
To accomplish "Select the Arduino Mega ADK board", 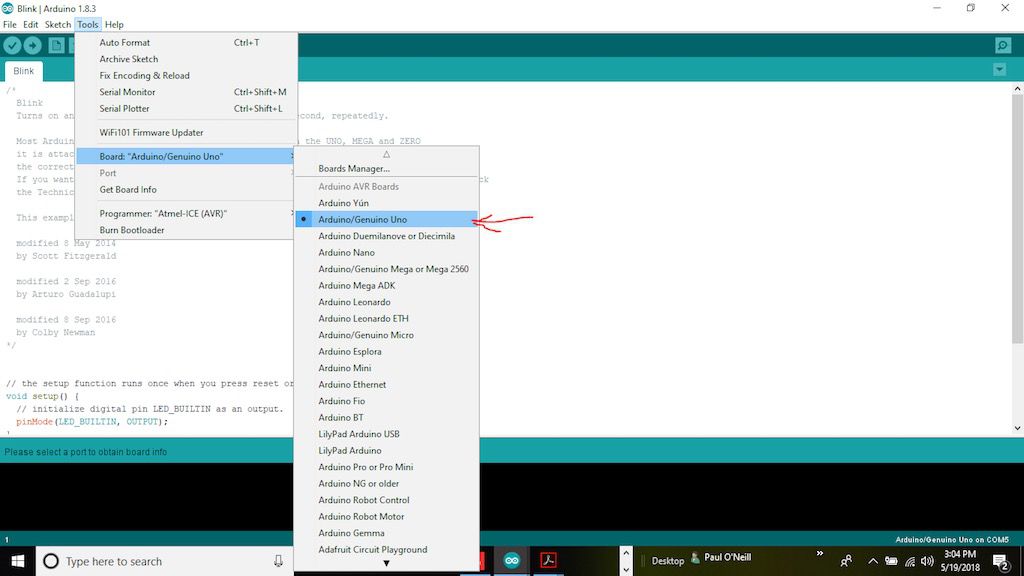I will [x=387, y=285].
